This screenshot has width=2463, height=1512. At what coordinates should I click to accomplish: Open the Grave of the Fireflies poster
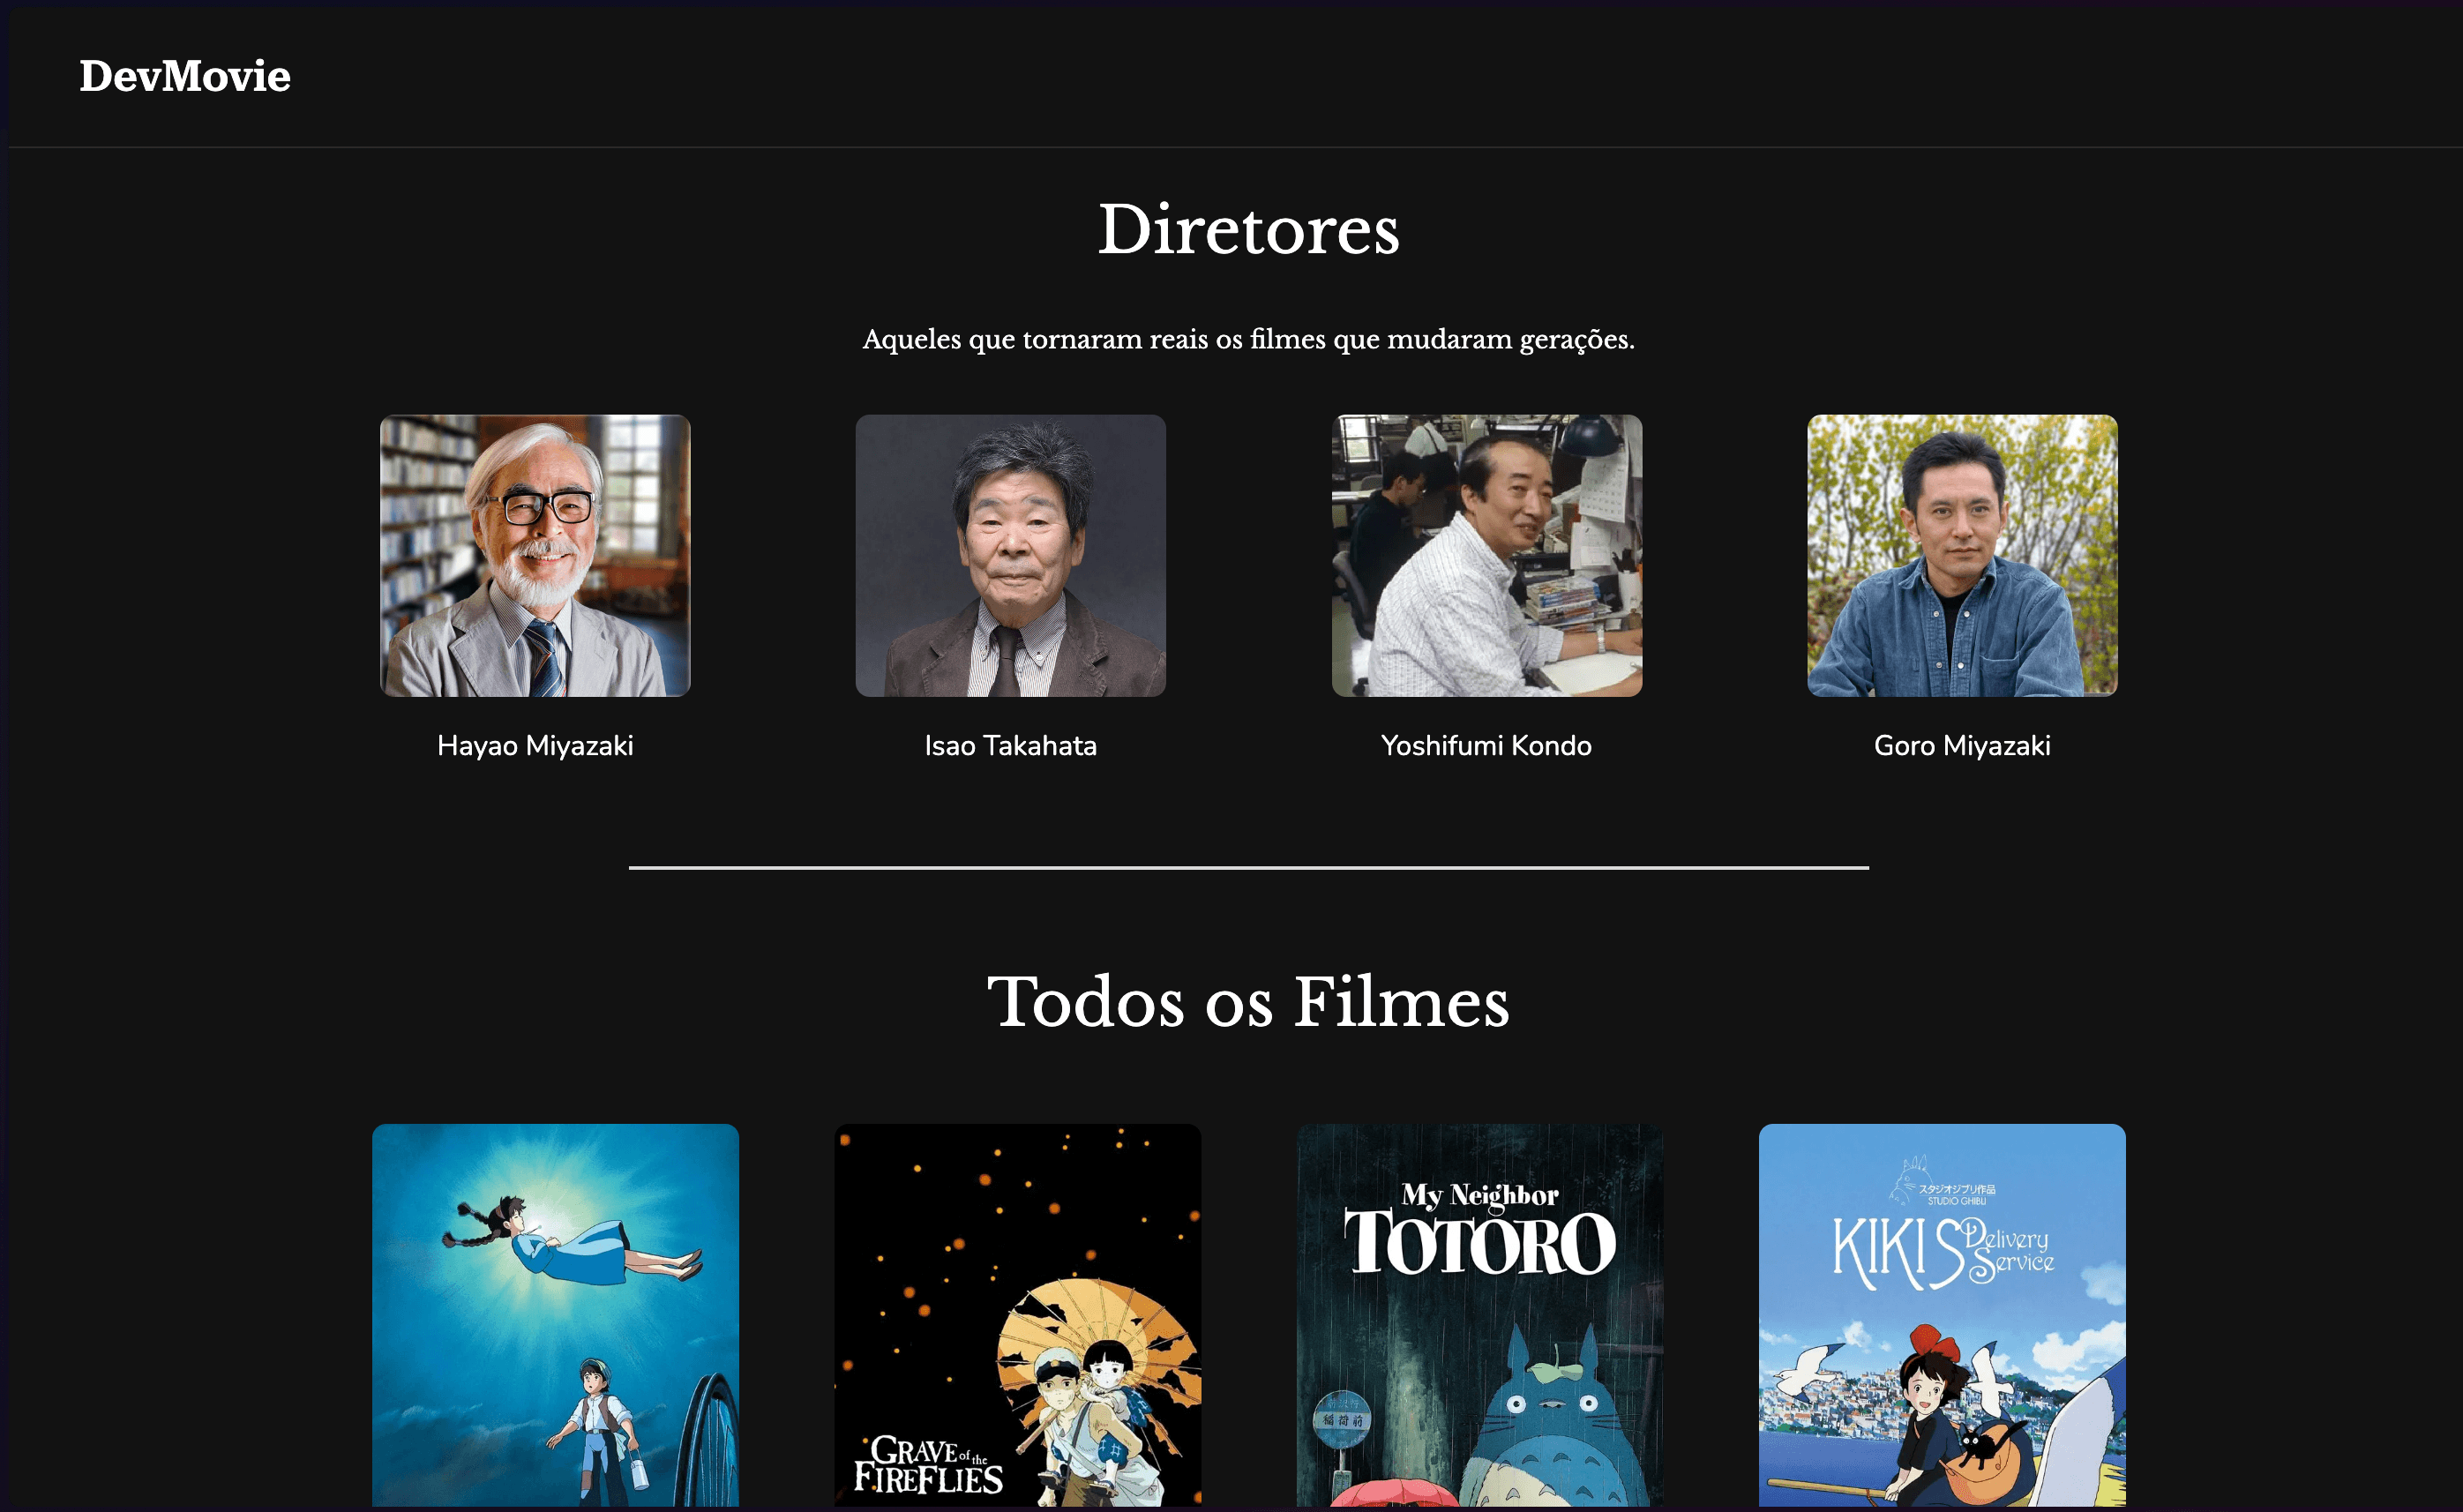coord(1018,1315)
